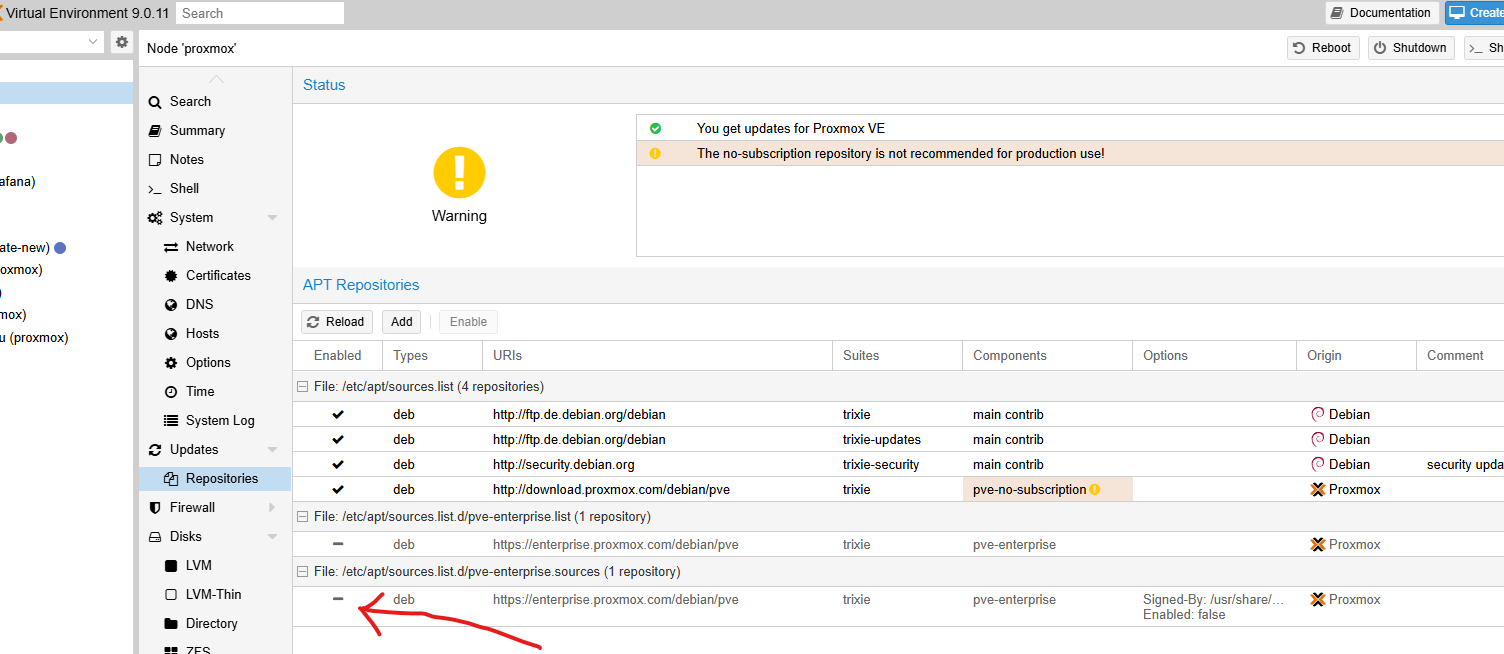This screenshot has height=654, width=1504.
Task: Select the pve-no-subscription component cell
Action: tap(1047, 489)
